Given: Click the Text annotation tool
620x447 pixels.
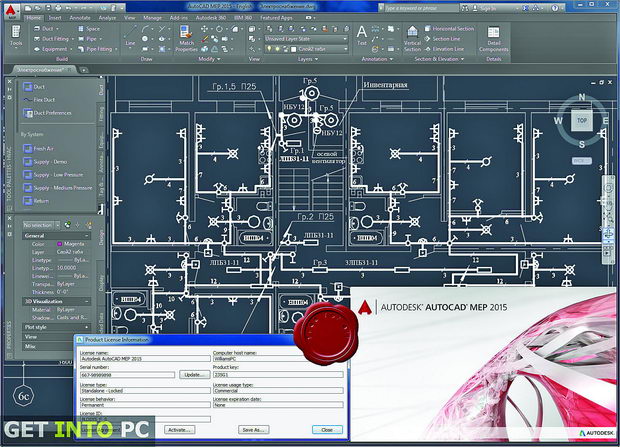Looking at the screenshot, I should click(362, 35).
